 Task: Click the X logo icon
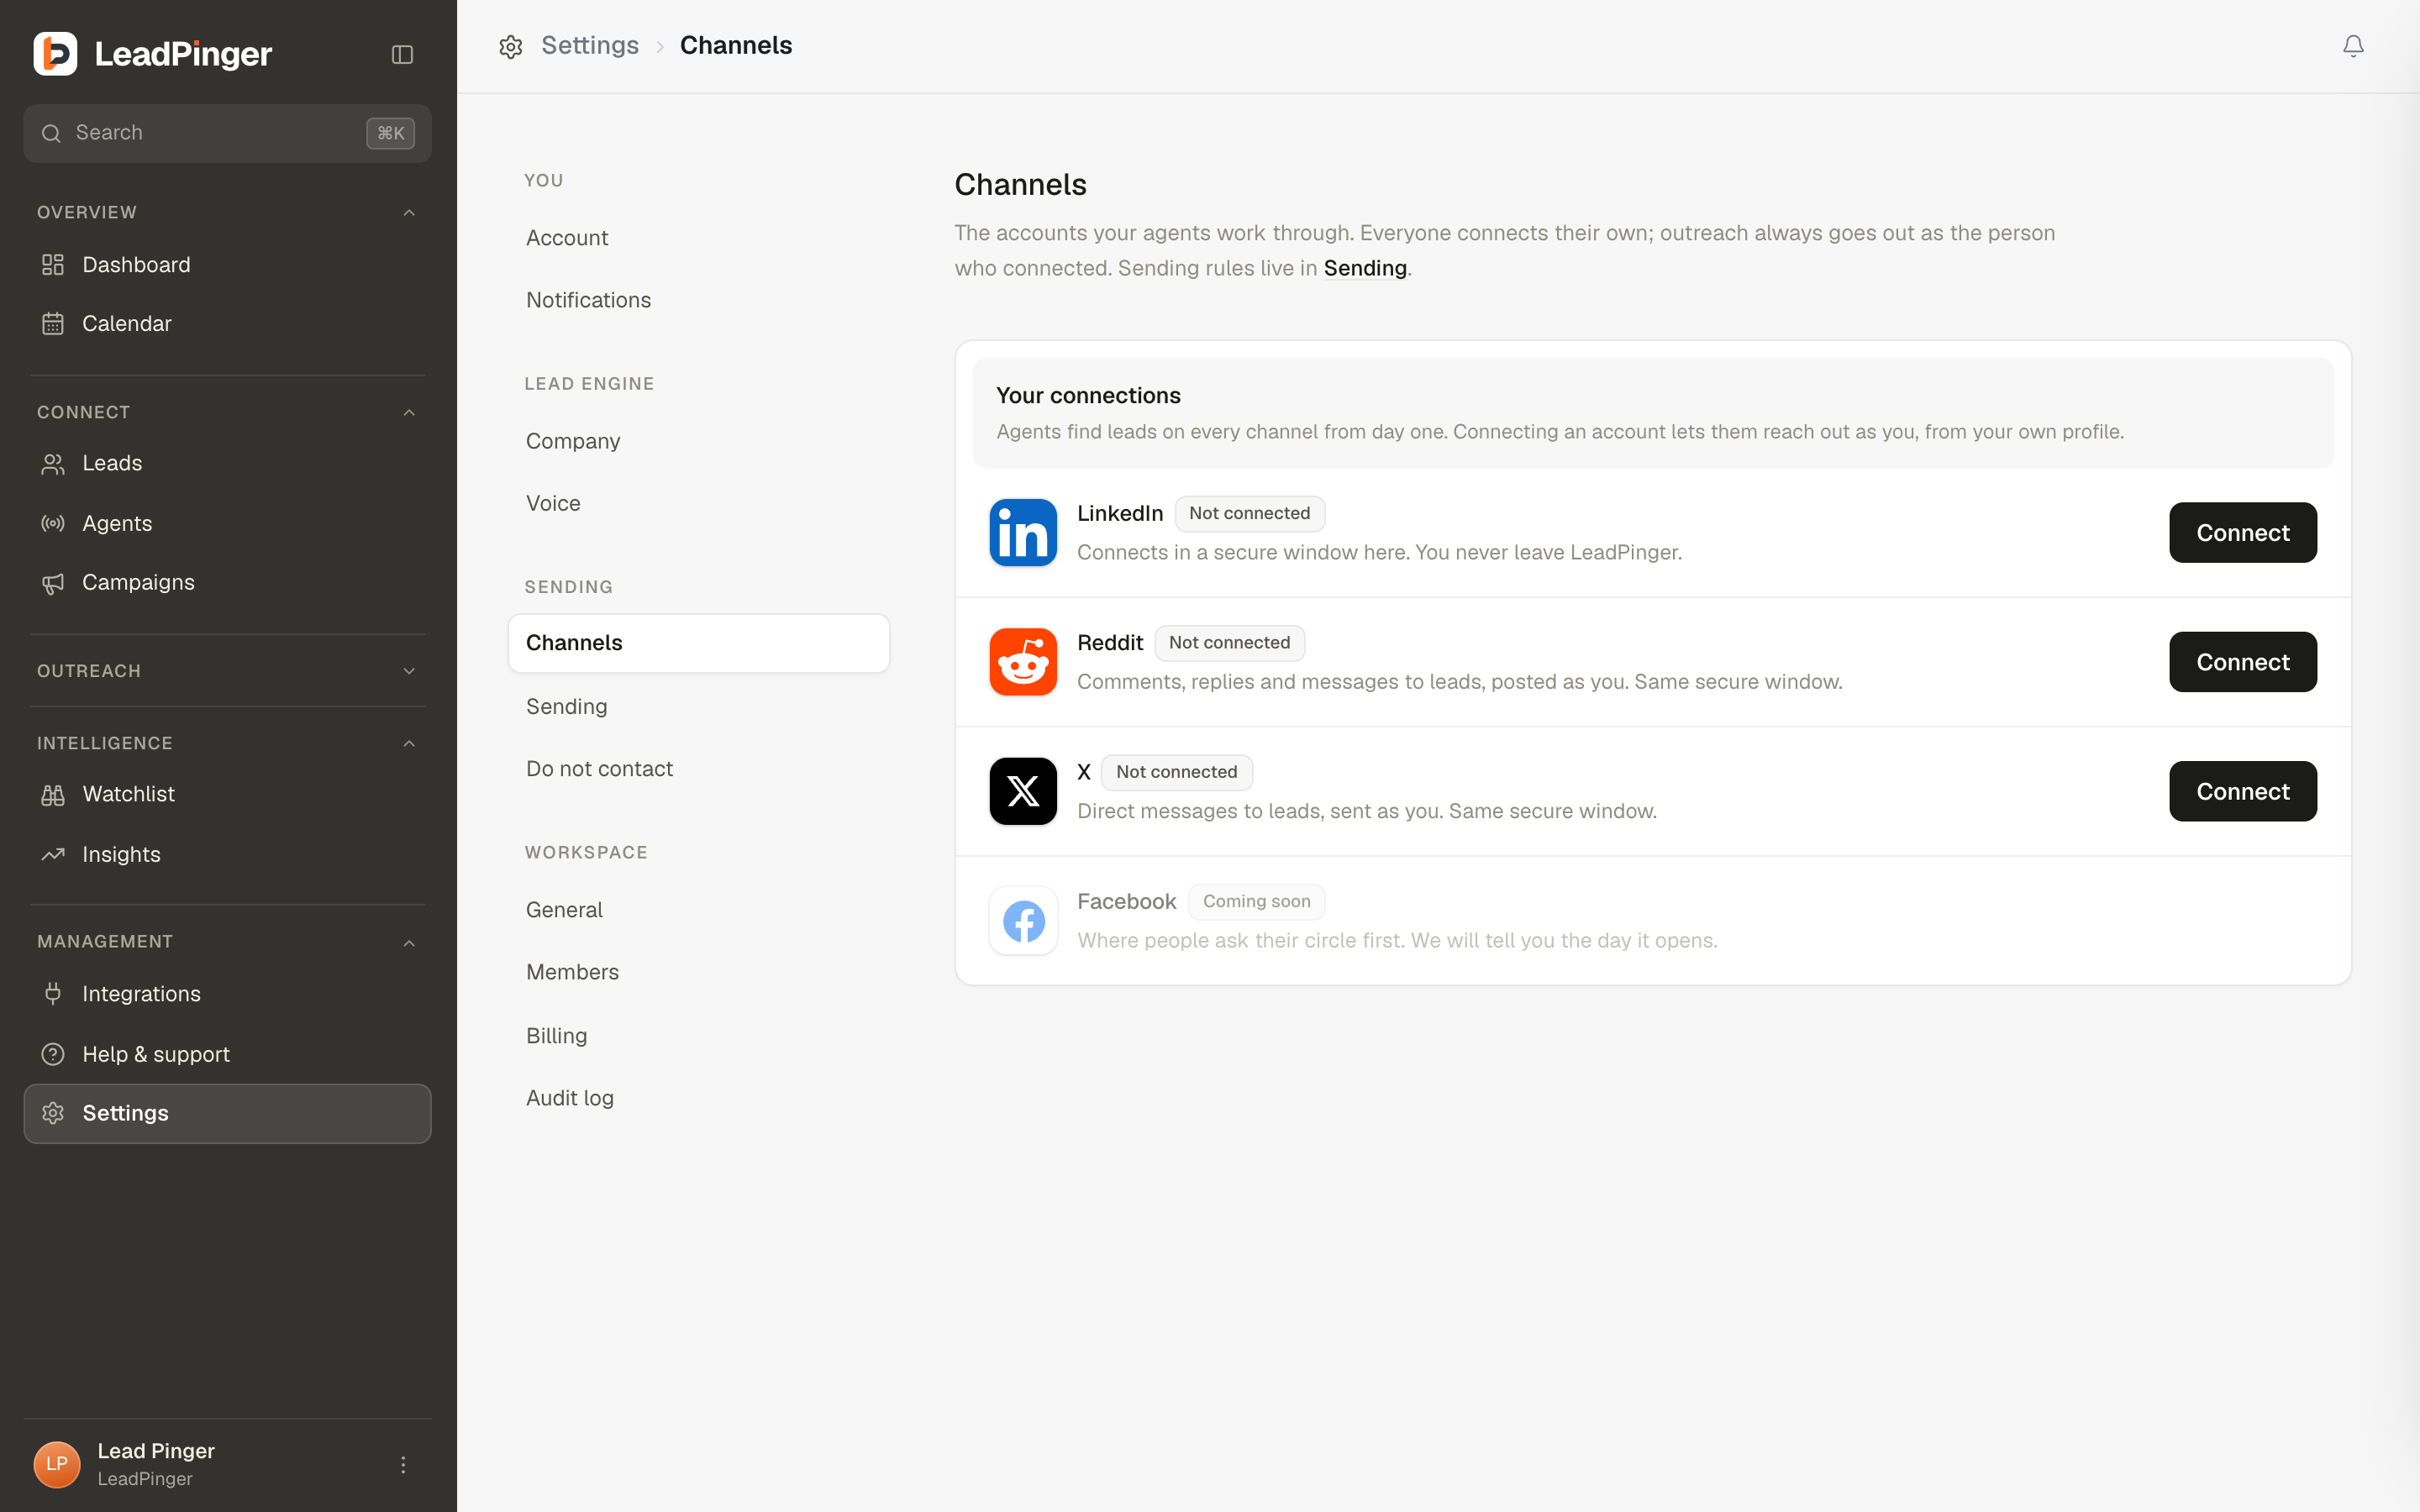coord(1023,791)
